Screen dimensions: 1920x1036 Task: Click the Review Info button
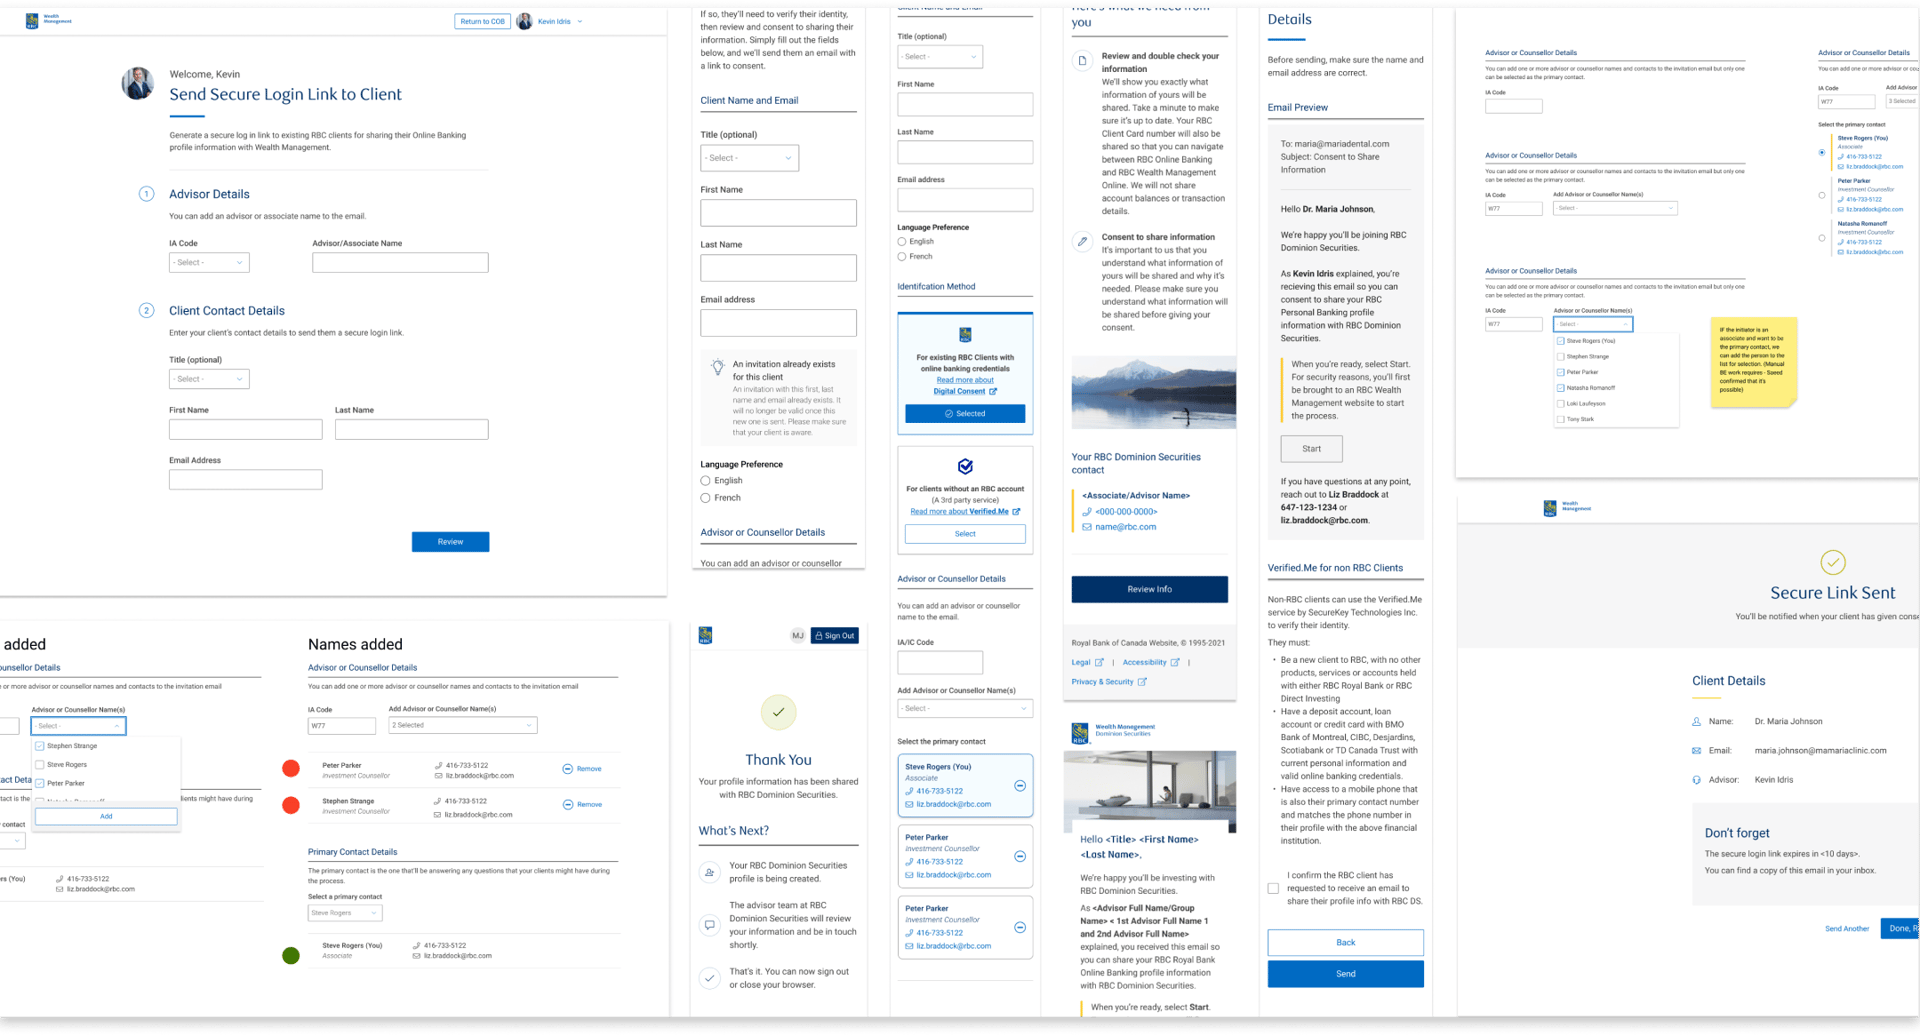coord(1150,590)
